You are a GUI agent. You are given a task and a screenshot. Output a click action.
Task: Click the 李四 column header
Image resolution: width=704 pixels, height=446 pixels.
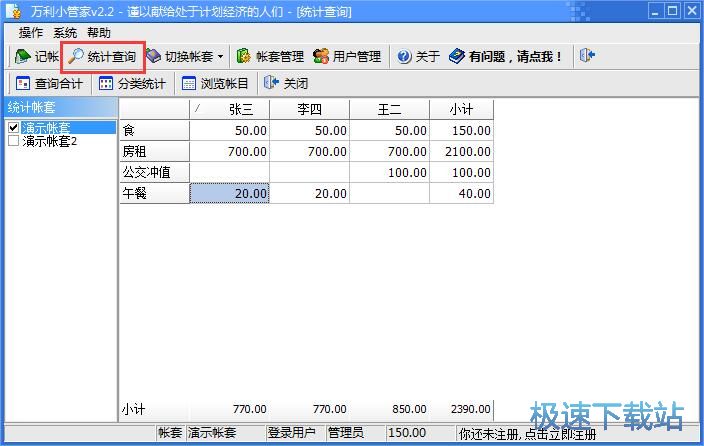click(309, 110)
